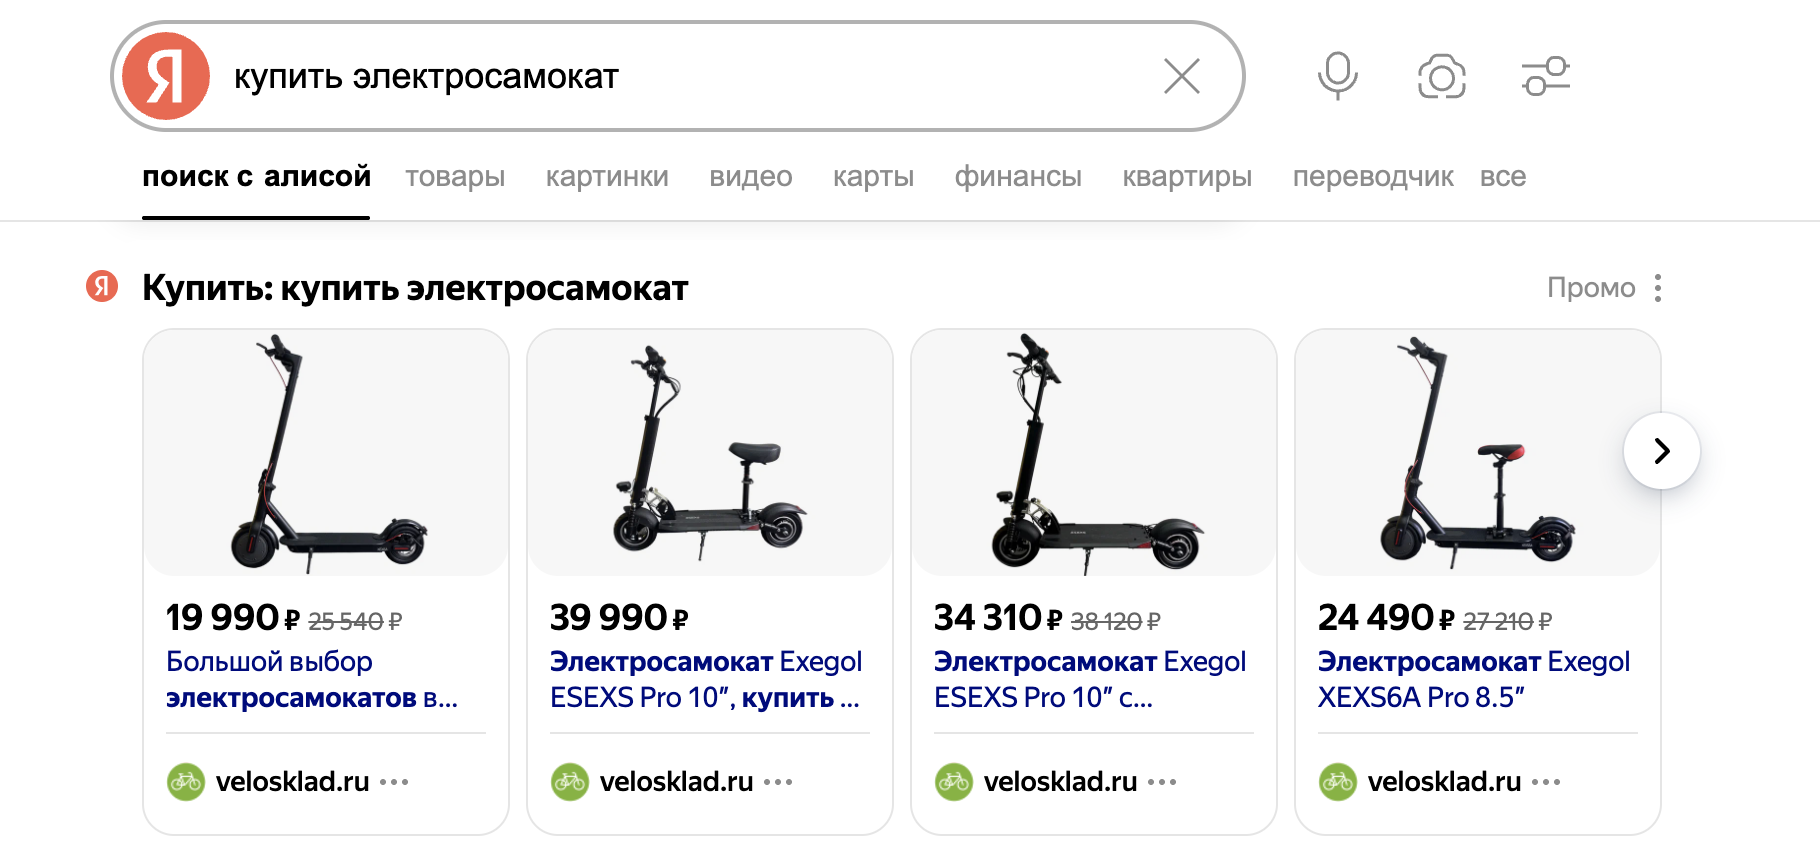The image size is (1820, 862).
Task: Click the veloskld.ru bicycle favicon in the first card
Action: [x=186, y=782]
